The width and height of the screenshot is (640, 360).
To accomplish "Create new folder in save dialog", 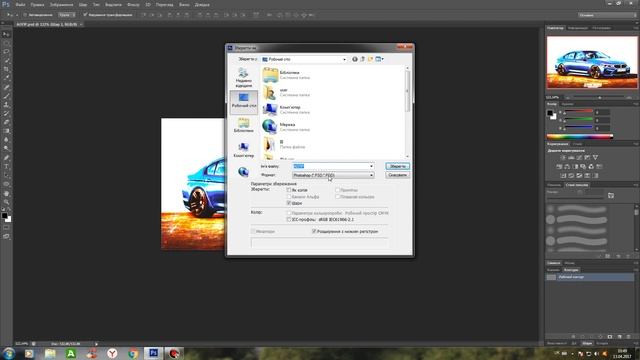I will coord(370,59).
